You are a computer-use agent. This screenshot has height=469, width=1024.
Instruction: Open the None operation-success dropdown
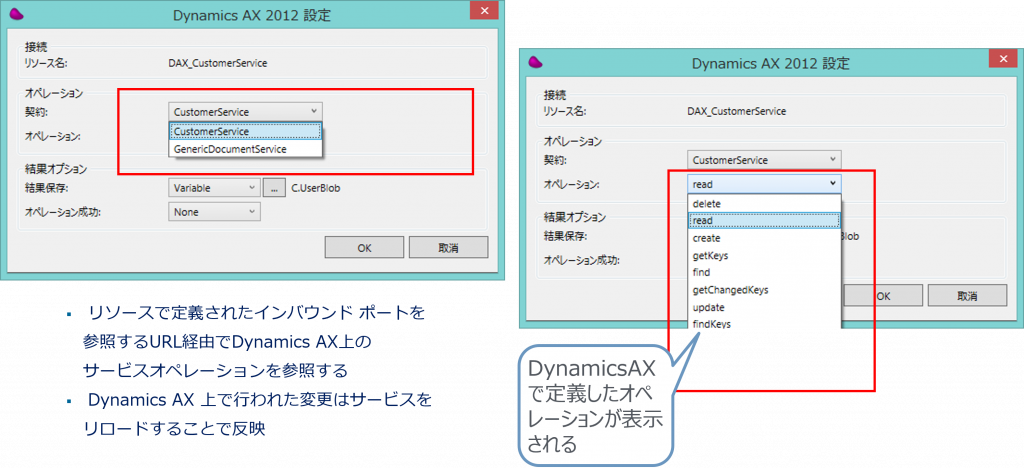tap(215, 212)
